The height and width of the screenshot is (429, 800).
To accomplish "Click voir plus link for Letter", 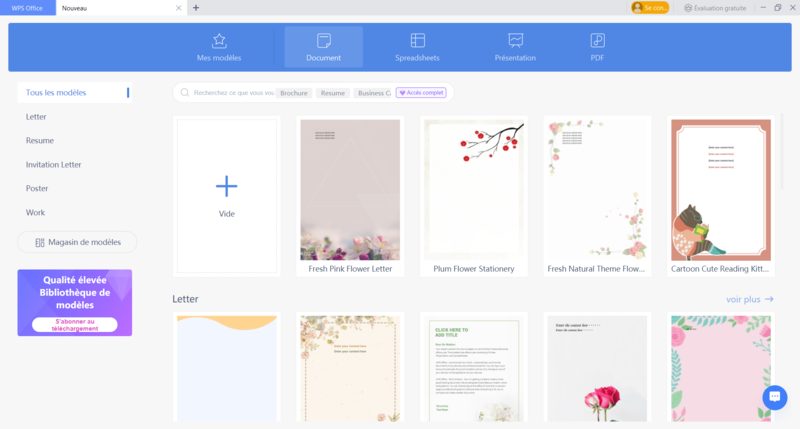I will 749,299.
